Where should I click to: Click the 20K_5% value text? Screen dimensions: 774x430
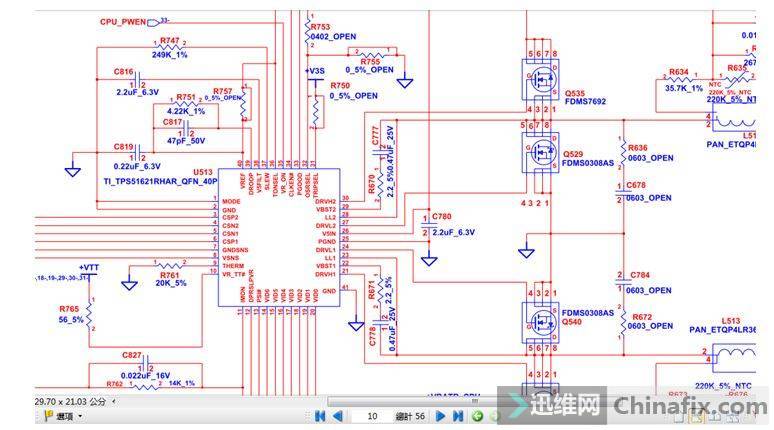click(x=171, y=283)
